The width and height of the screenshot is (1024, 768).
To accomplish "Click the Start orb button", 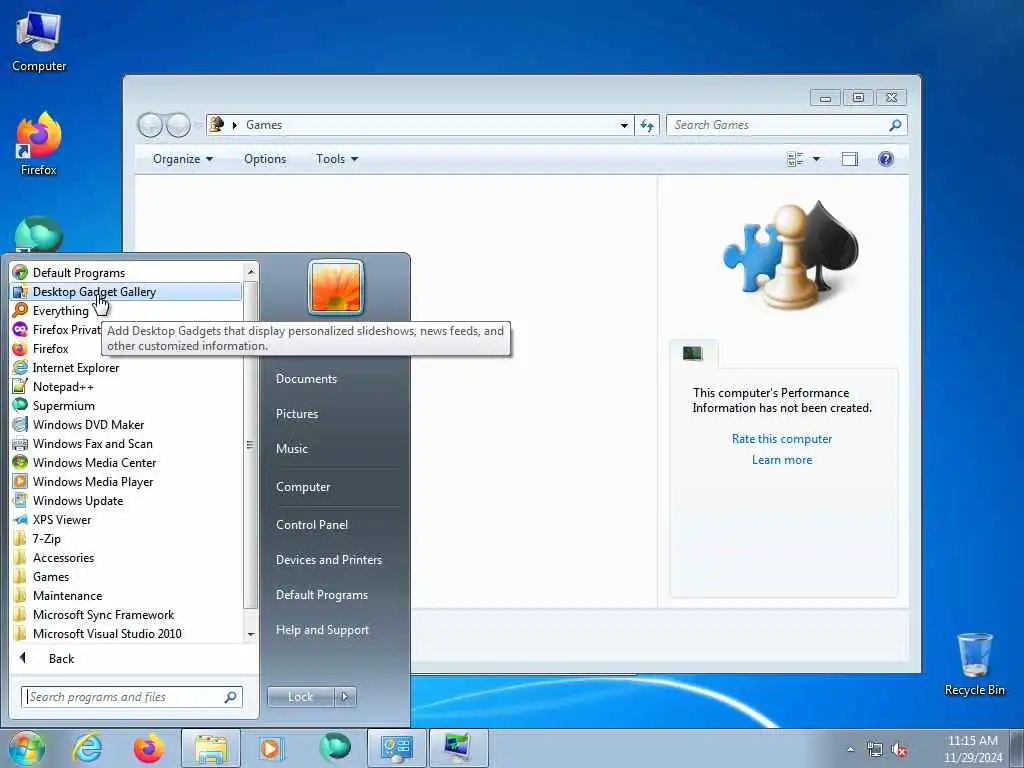I will [x=27, y=748].
